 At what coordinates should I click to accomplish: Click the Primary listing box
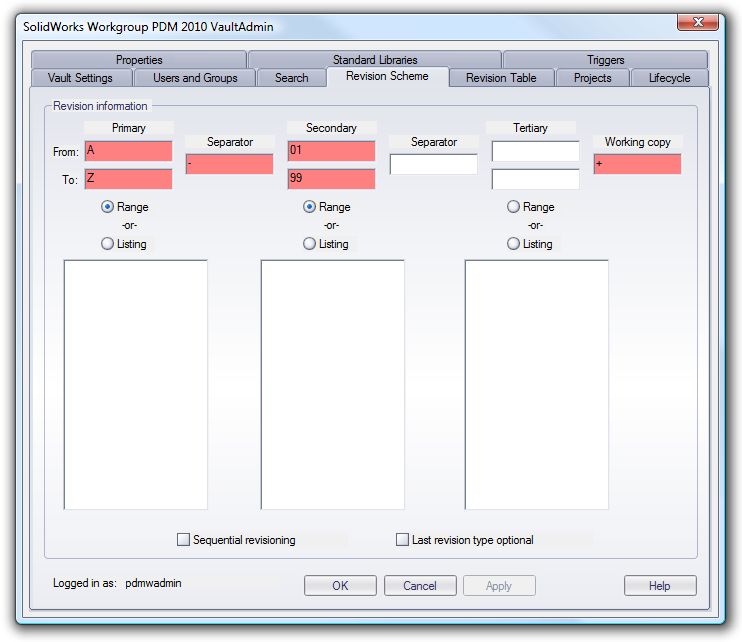[136, 385]
